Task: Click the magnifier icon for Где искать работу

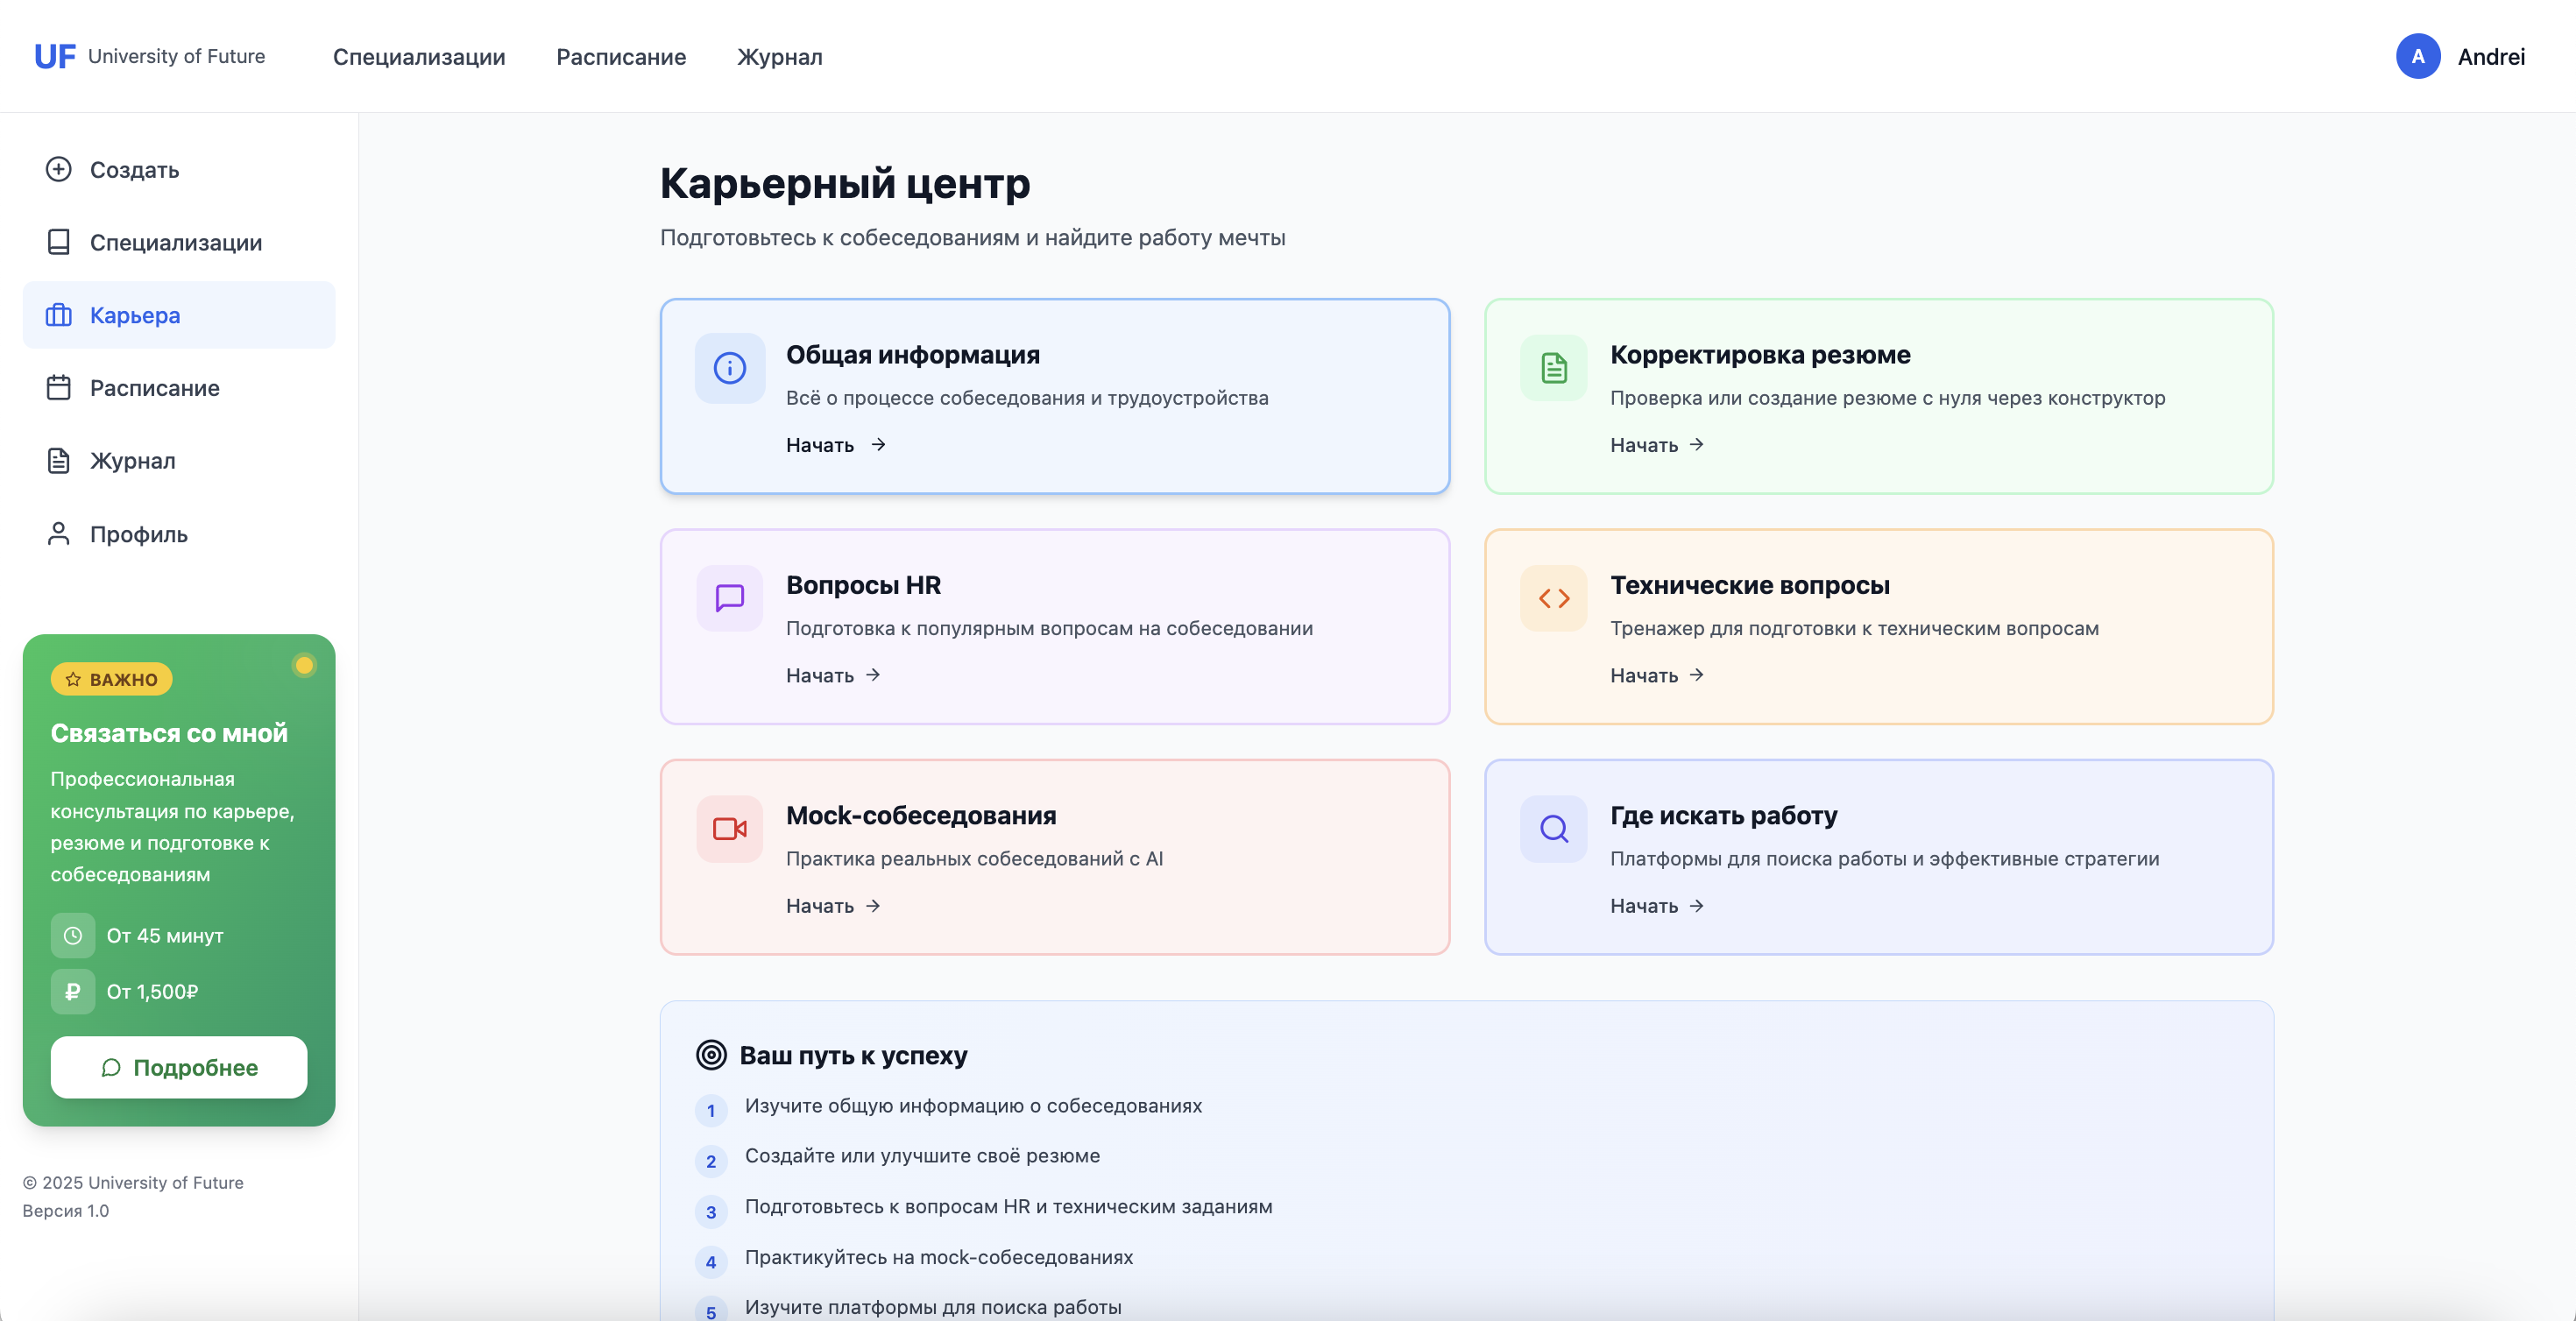Action: pos(1554,829)
